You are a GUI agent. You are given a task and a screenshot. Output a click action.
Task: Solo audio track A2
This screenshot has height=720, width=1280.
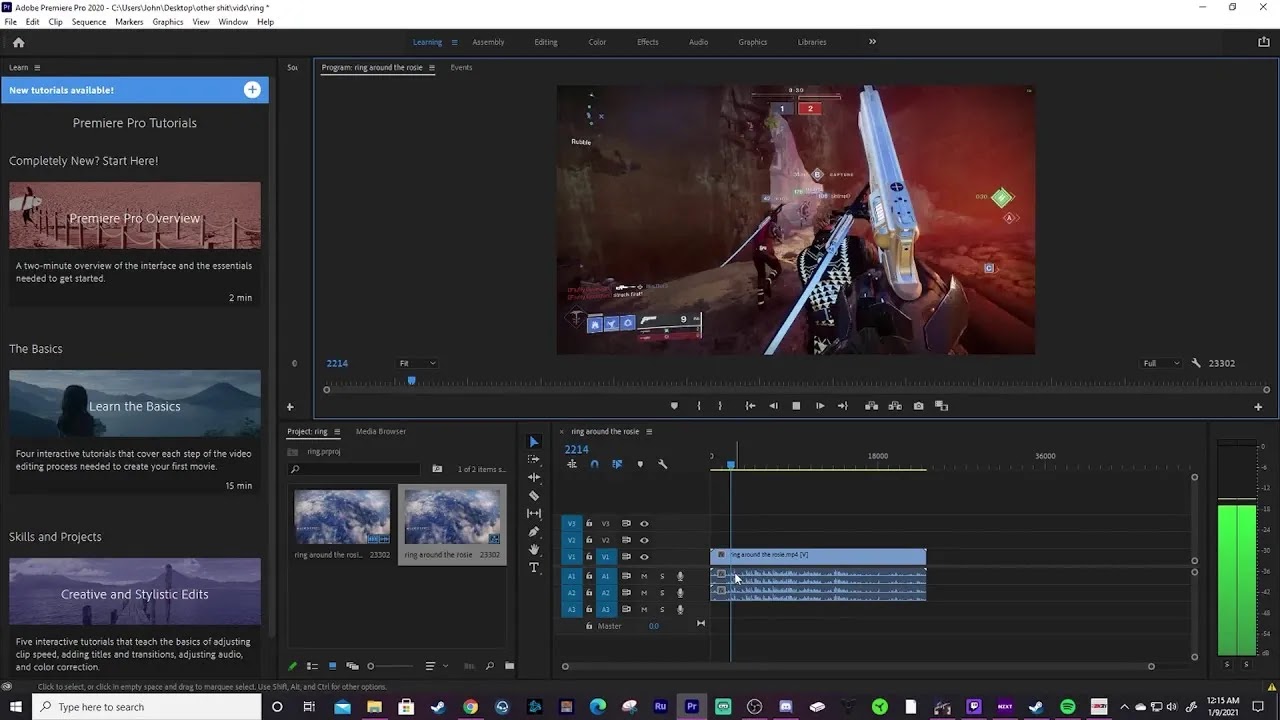[661, 593]
